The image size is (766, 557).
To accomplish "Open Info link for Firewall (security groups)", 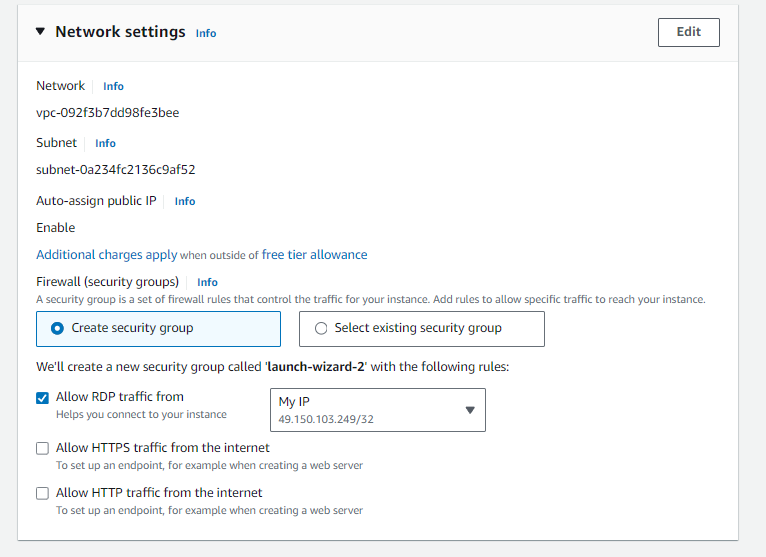I will pos(207,282).
